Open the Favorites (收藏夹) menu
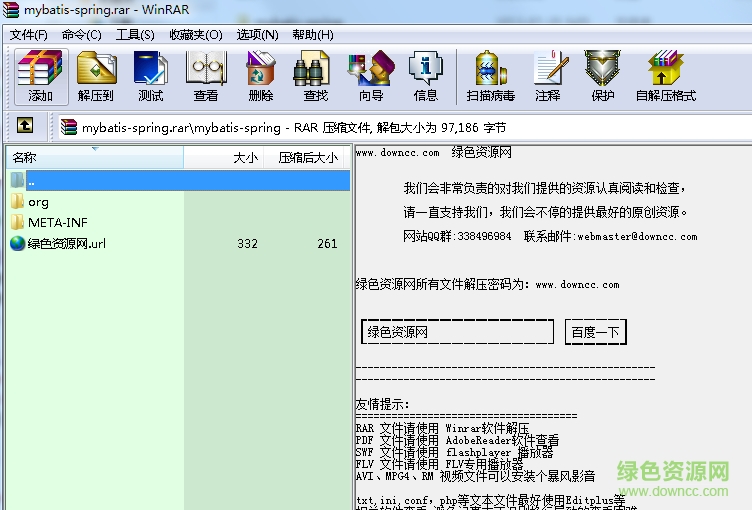The height and width of the screenshot is (510, 752). tap(196, 35)
